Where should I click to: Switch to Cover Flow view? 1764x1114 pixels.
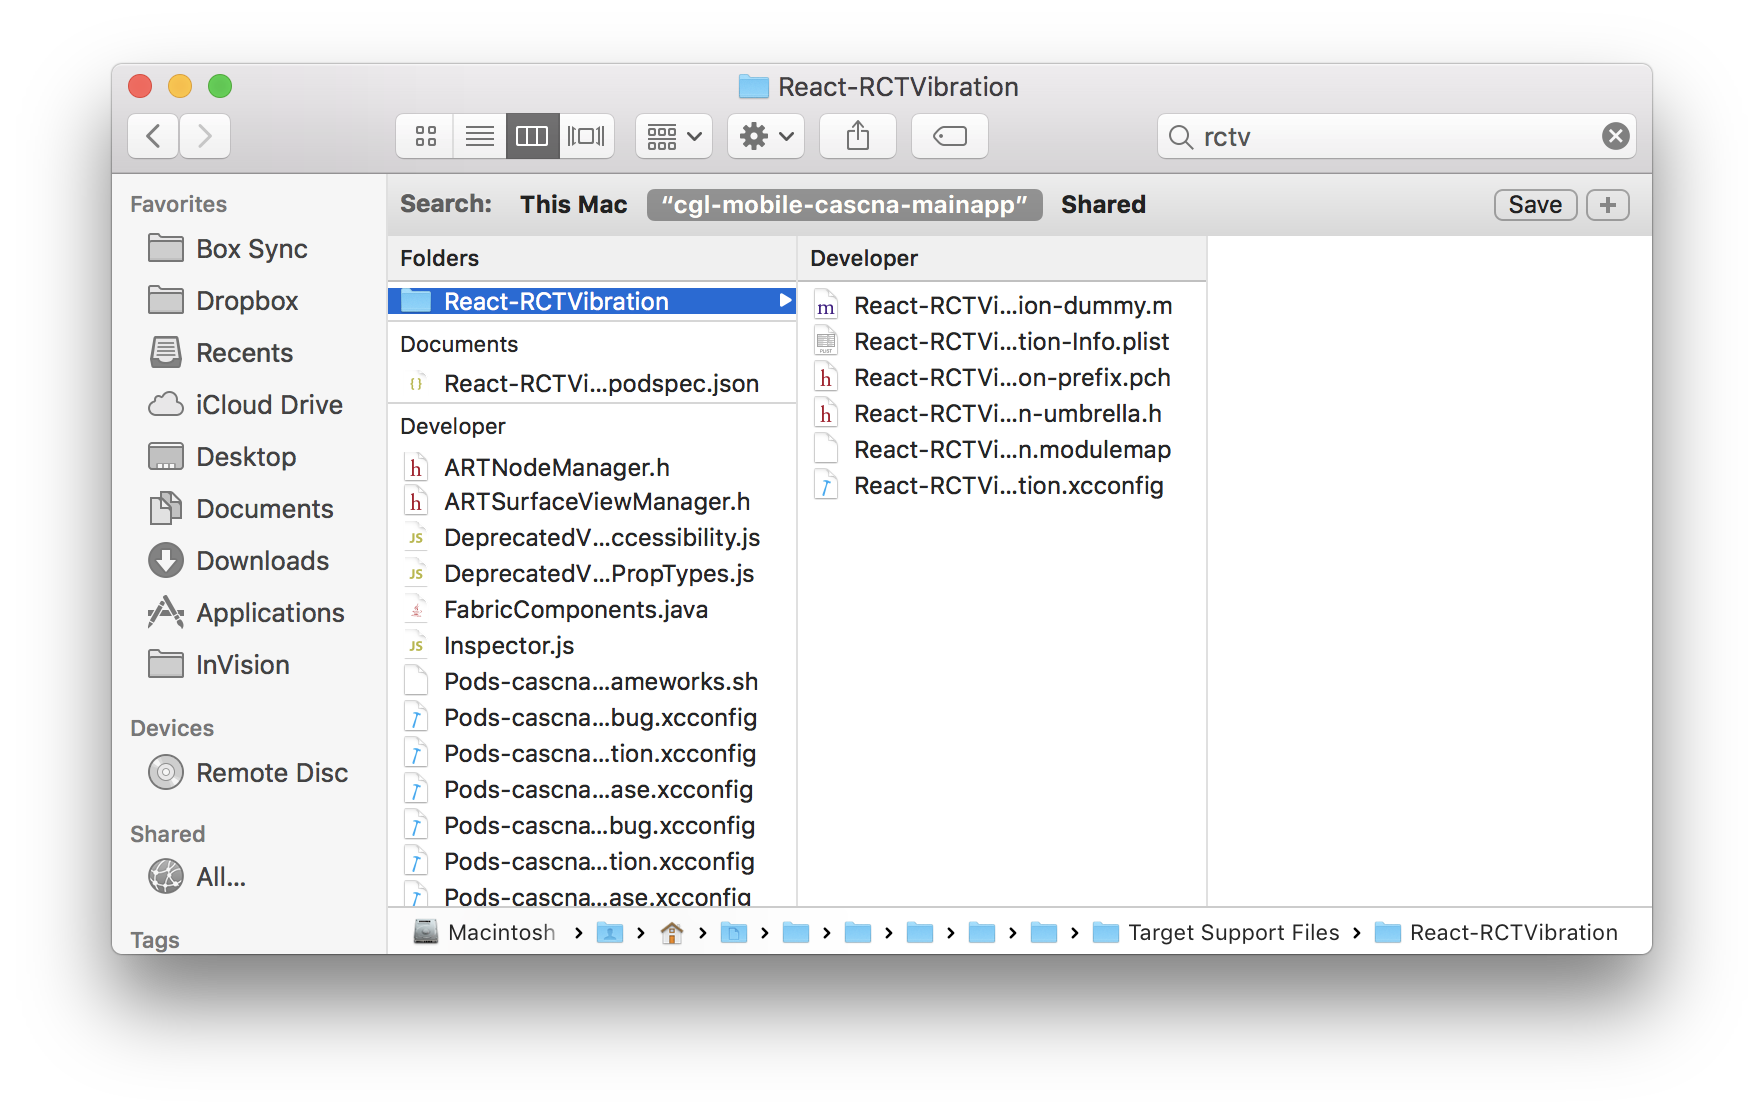(x=587, y=136)
